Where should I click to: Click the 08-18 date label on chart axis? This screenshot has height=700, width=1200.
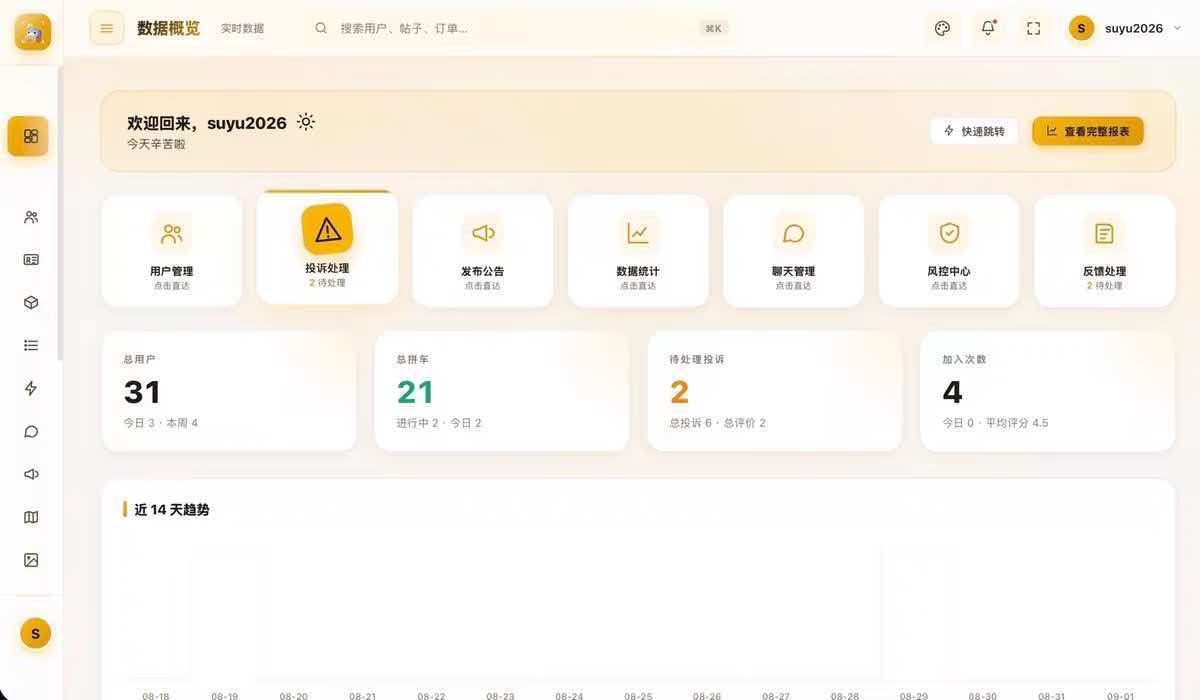pyautogui.click(x=156, y=695)
